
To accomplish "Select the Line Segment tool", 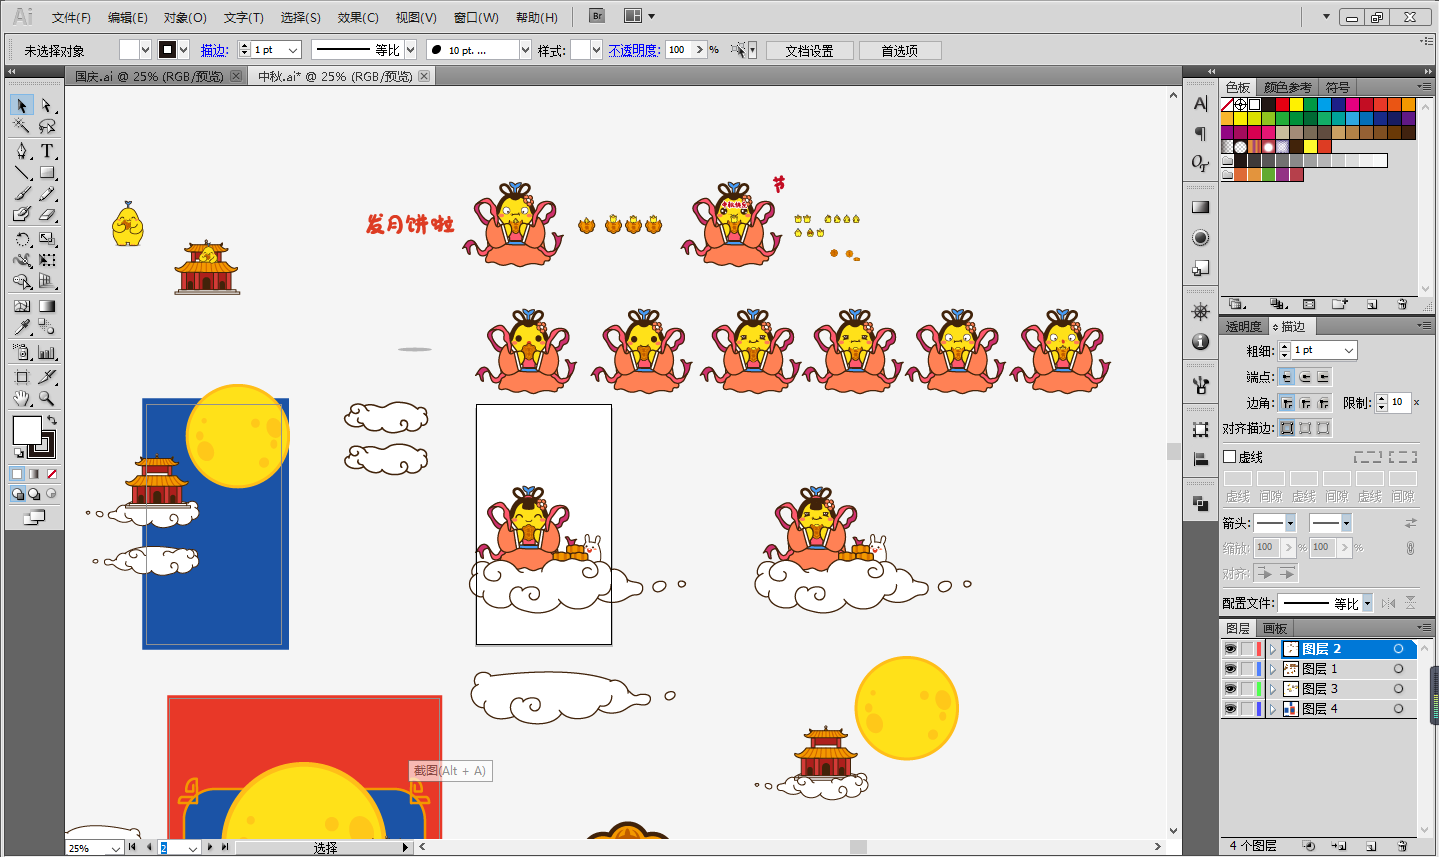I will pos(22,172).
